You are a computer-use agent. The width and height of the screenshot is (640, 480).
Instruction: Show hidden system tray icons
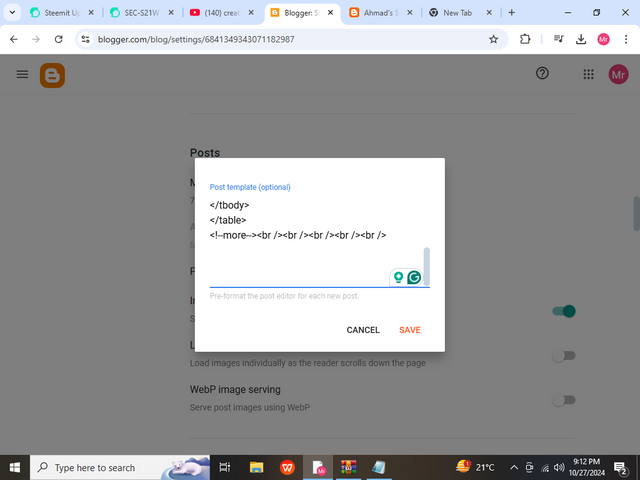[x=514, y=467]
